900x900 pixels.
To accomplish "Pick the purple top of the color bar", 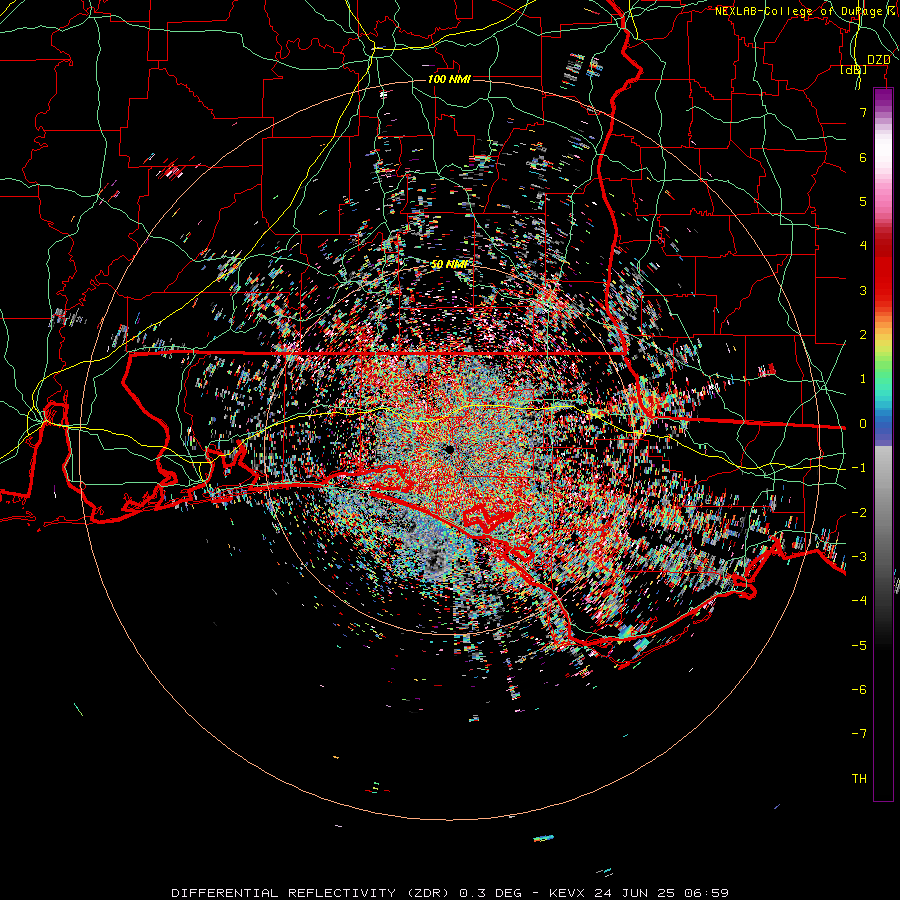I will [883, 98].
